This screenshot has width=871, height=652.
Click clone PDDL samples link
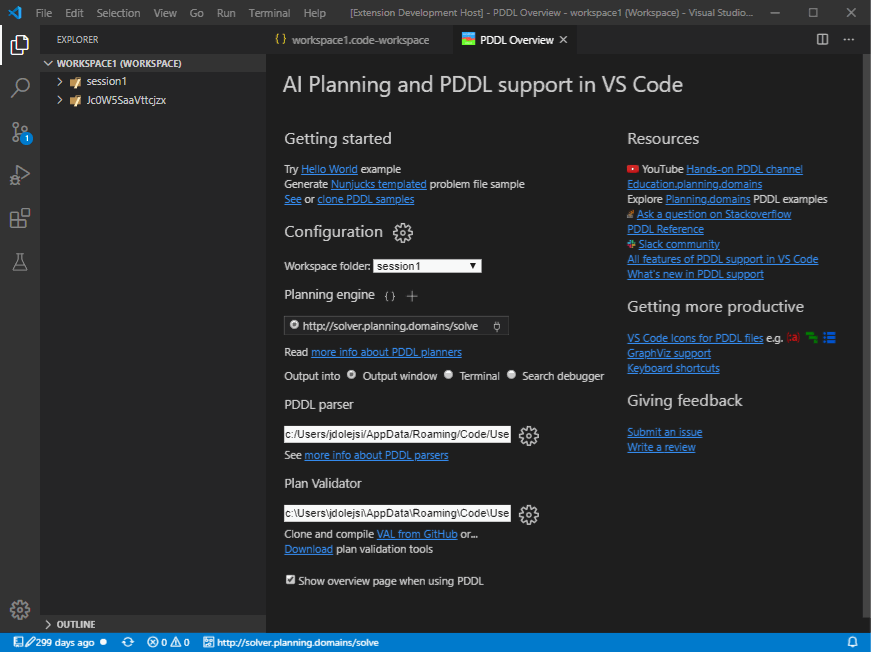point(366,199)
